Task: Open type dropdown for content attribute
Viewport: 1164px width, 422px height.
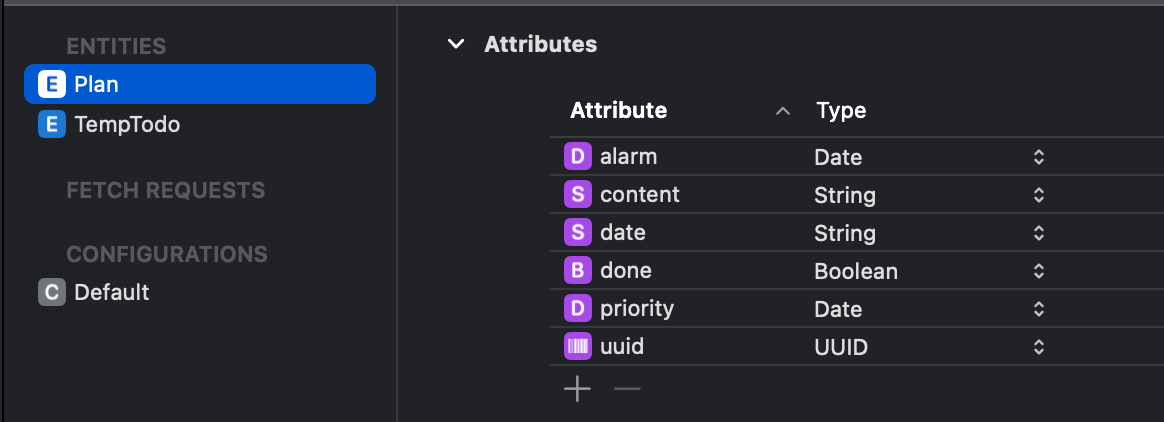Action: coord(1039,195)
